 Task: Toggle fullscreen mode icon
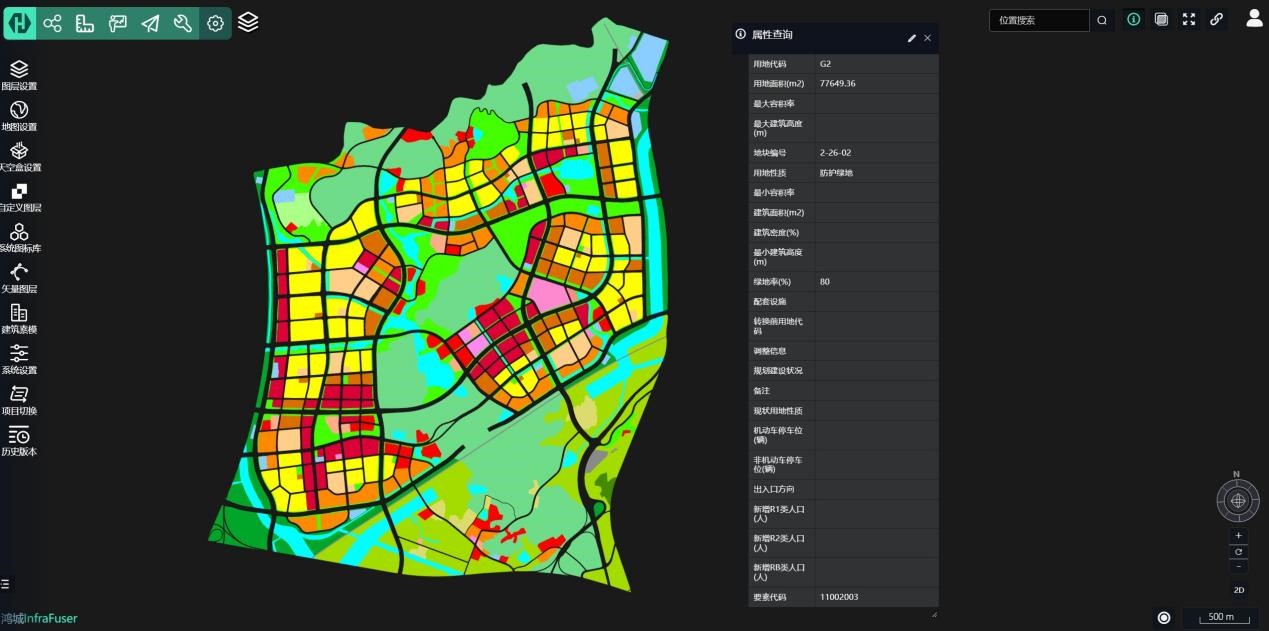[x=1189, y=20]
